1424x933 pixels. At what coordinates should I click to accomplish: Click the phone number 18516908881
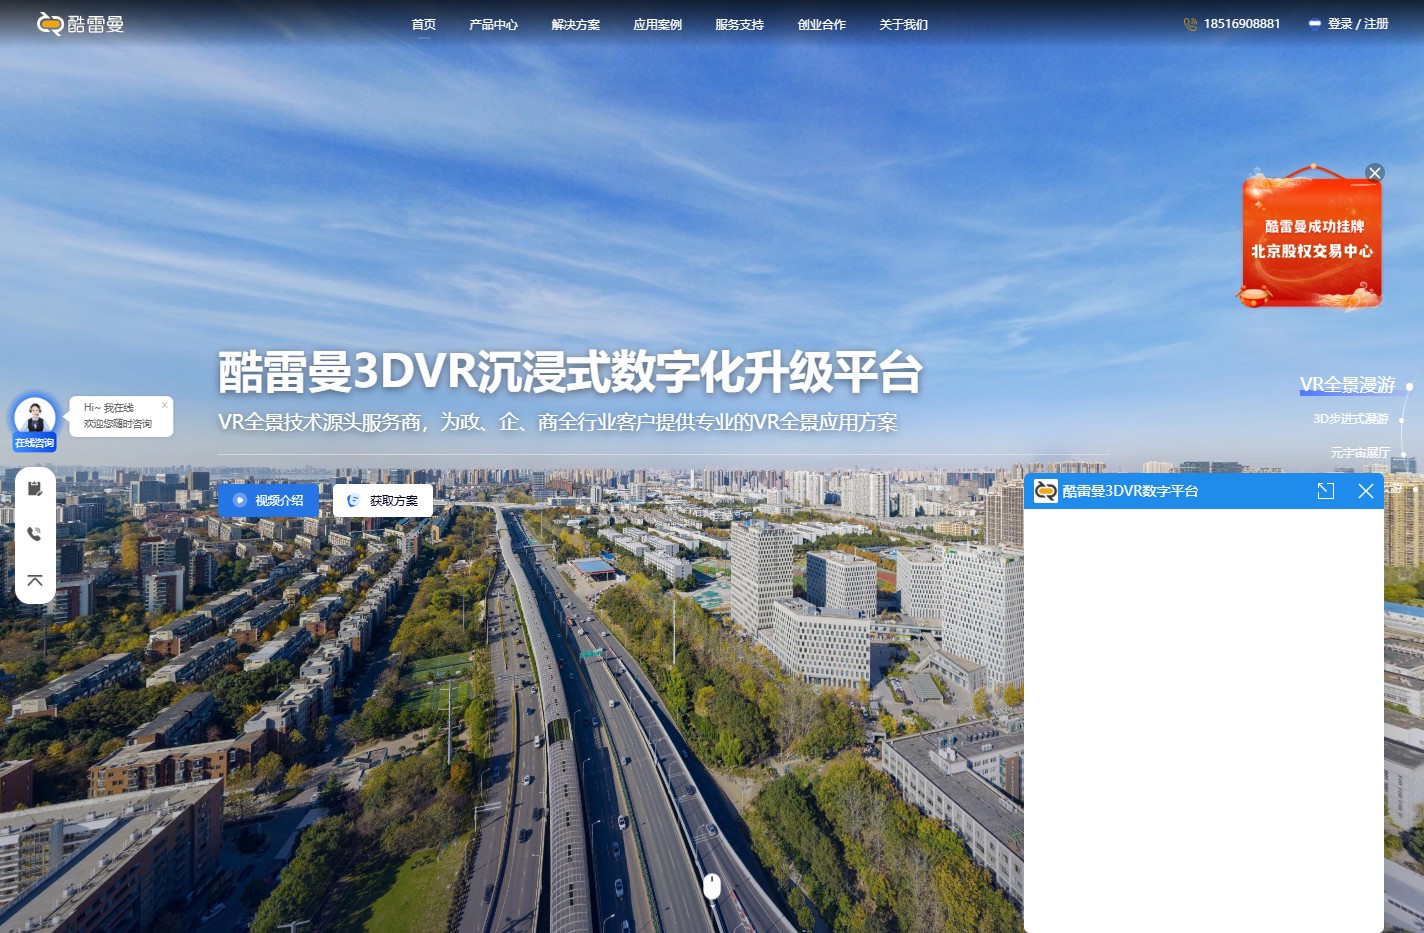1242,24
